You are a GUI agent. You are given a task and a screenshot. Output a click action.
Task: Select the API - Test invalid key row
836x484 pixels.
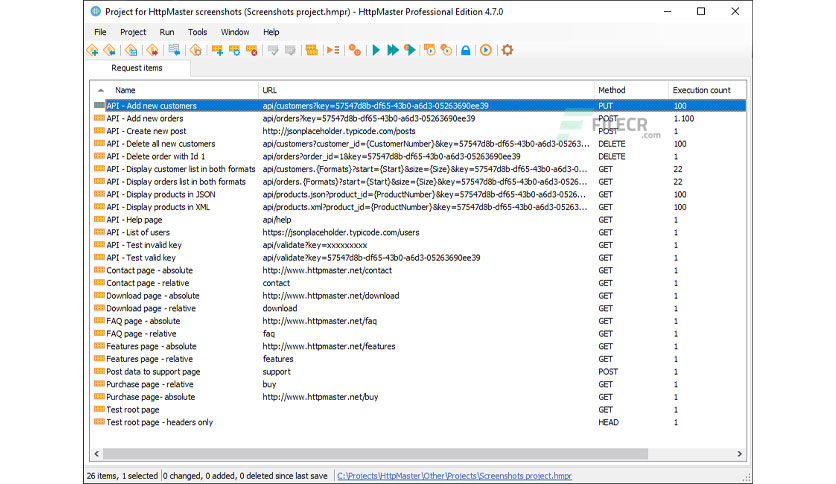coord(420,245)
